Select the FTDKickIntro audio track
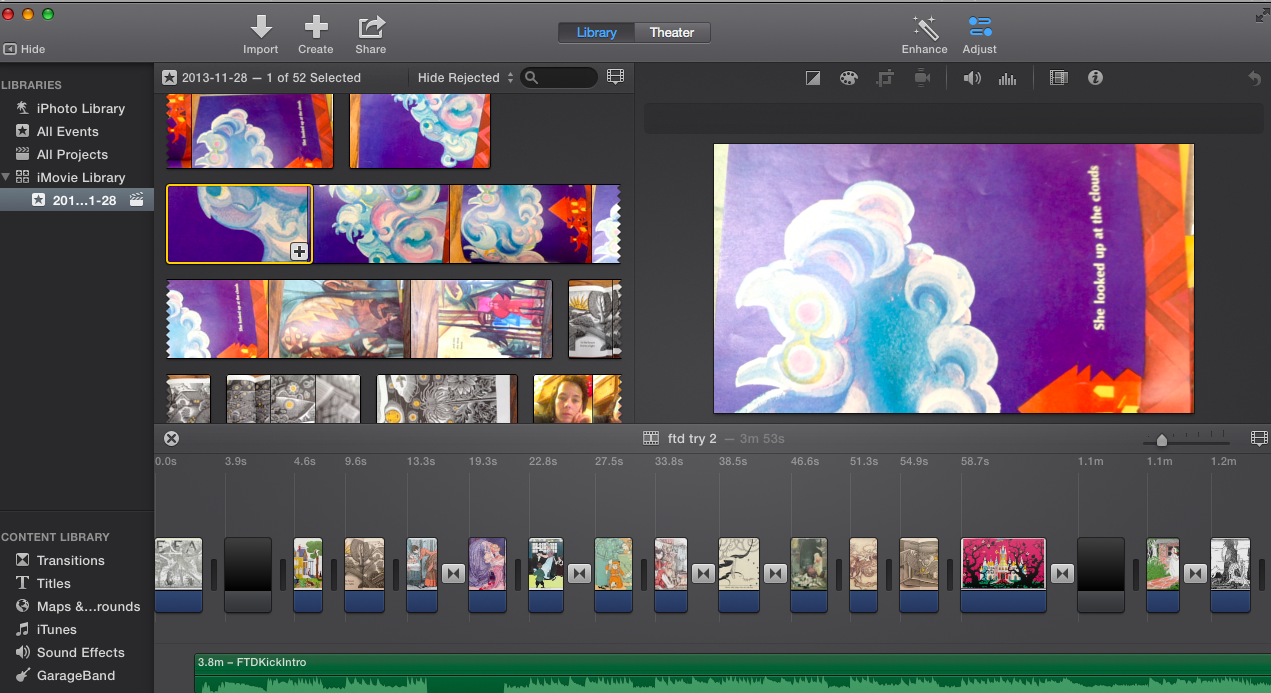The image size is (1271, 693). (732, 673)
